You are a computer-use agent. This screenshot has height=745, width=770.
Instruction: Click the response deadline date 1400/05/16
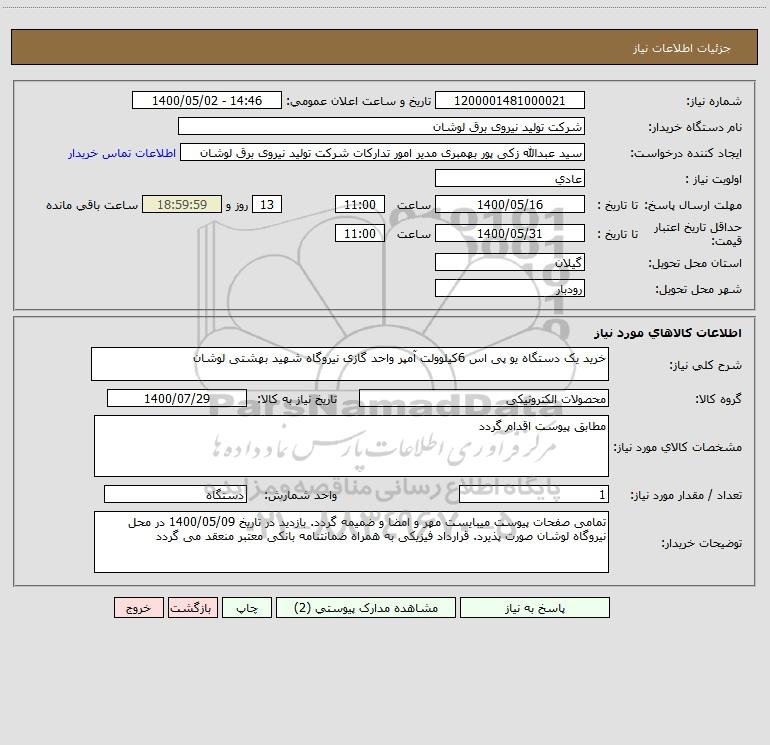tap(510, 204)
